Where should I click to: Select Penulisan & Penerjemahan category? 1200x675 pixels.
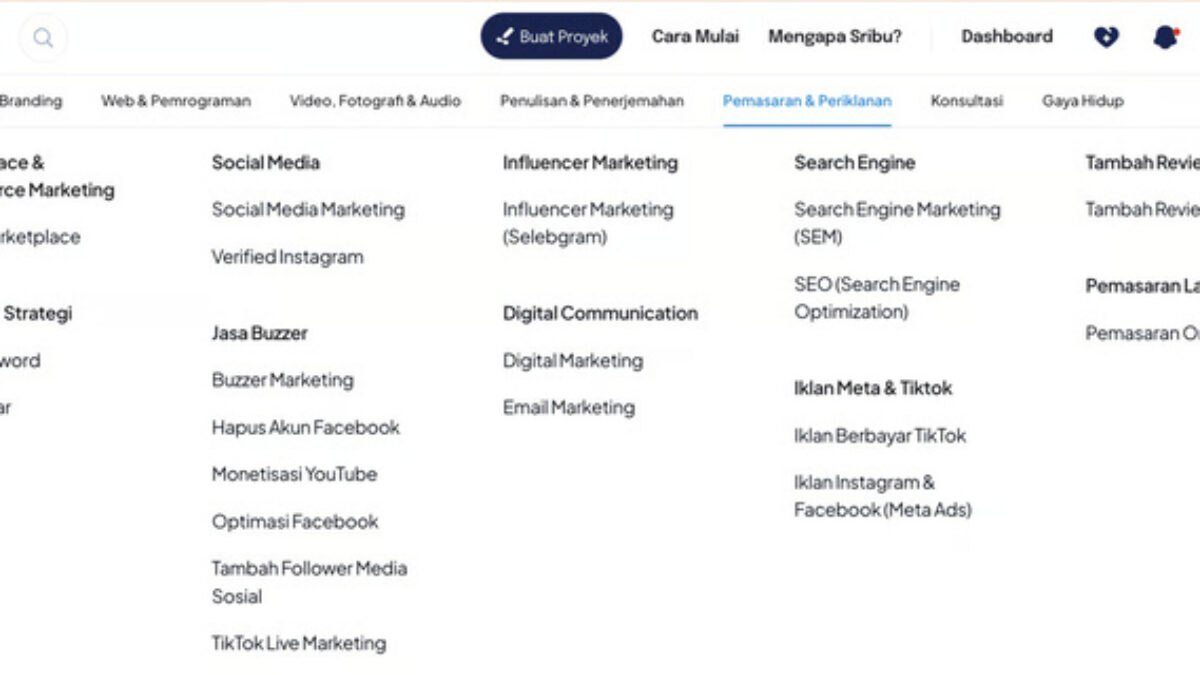pos(592,101)
